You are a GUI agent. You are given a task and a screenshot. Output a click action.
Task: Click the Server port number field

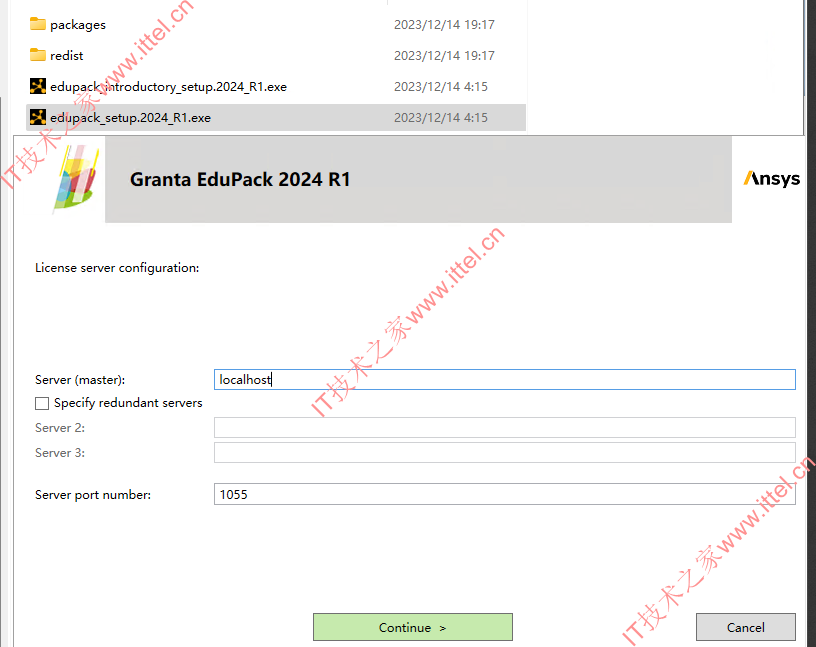point(505,494)
